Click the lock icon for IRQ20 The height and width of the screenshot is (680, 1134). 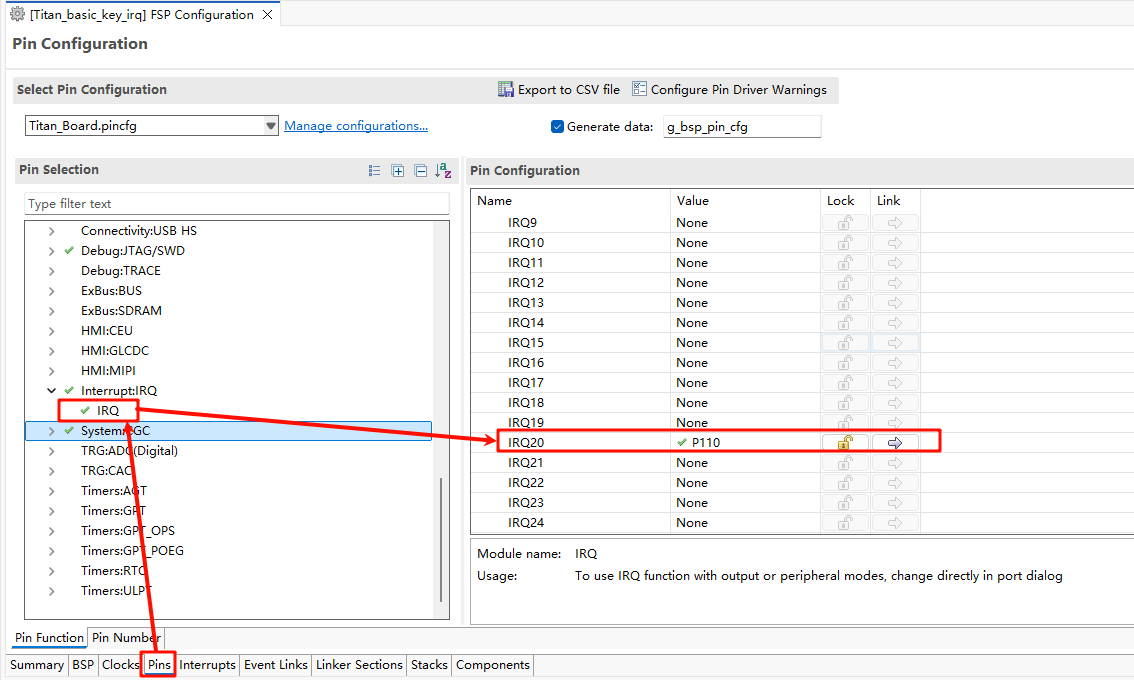pyautogui.click(x=845, y=443)
